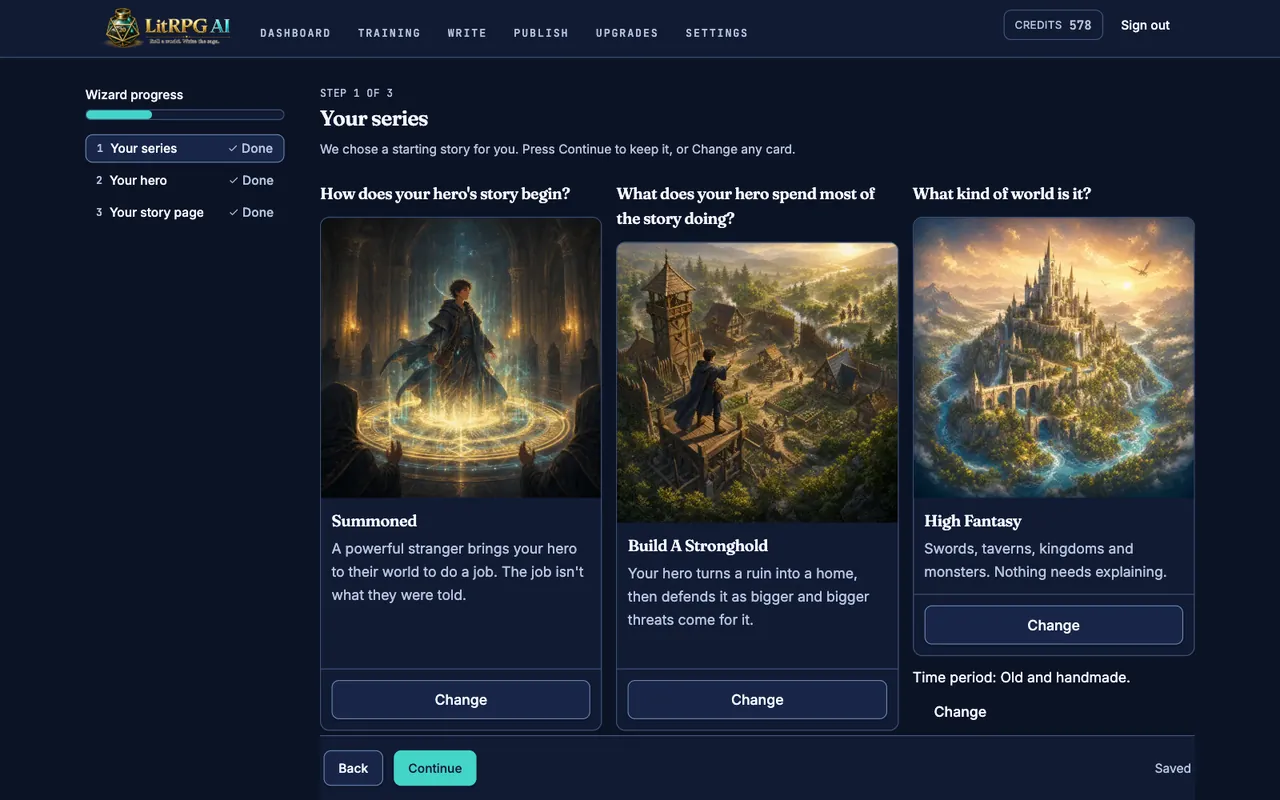The width and height of the screenshot is (1280, 800).
Task: Change the Summoned story beginning card
Action: pyautogui.click(x=461, y=700)
